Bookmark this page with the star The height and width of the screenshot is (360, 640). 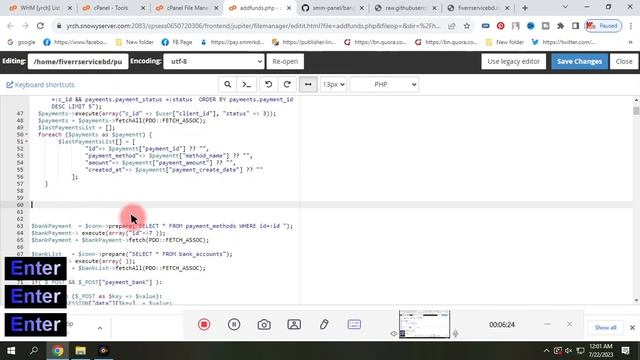point(467,26)
